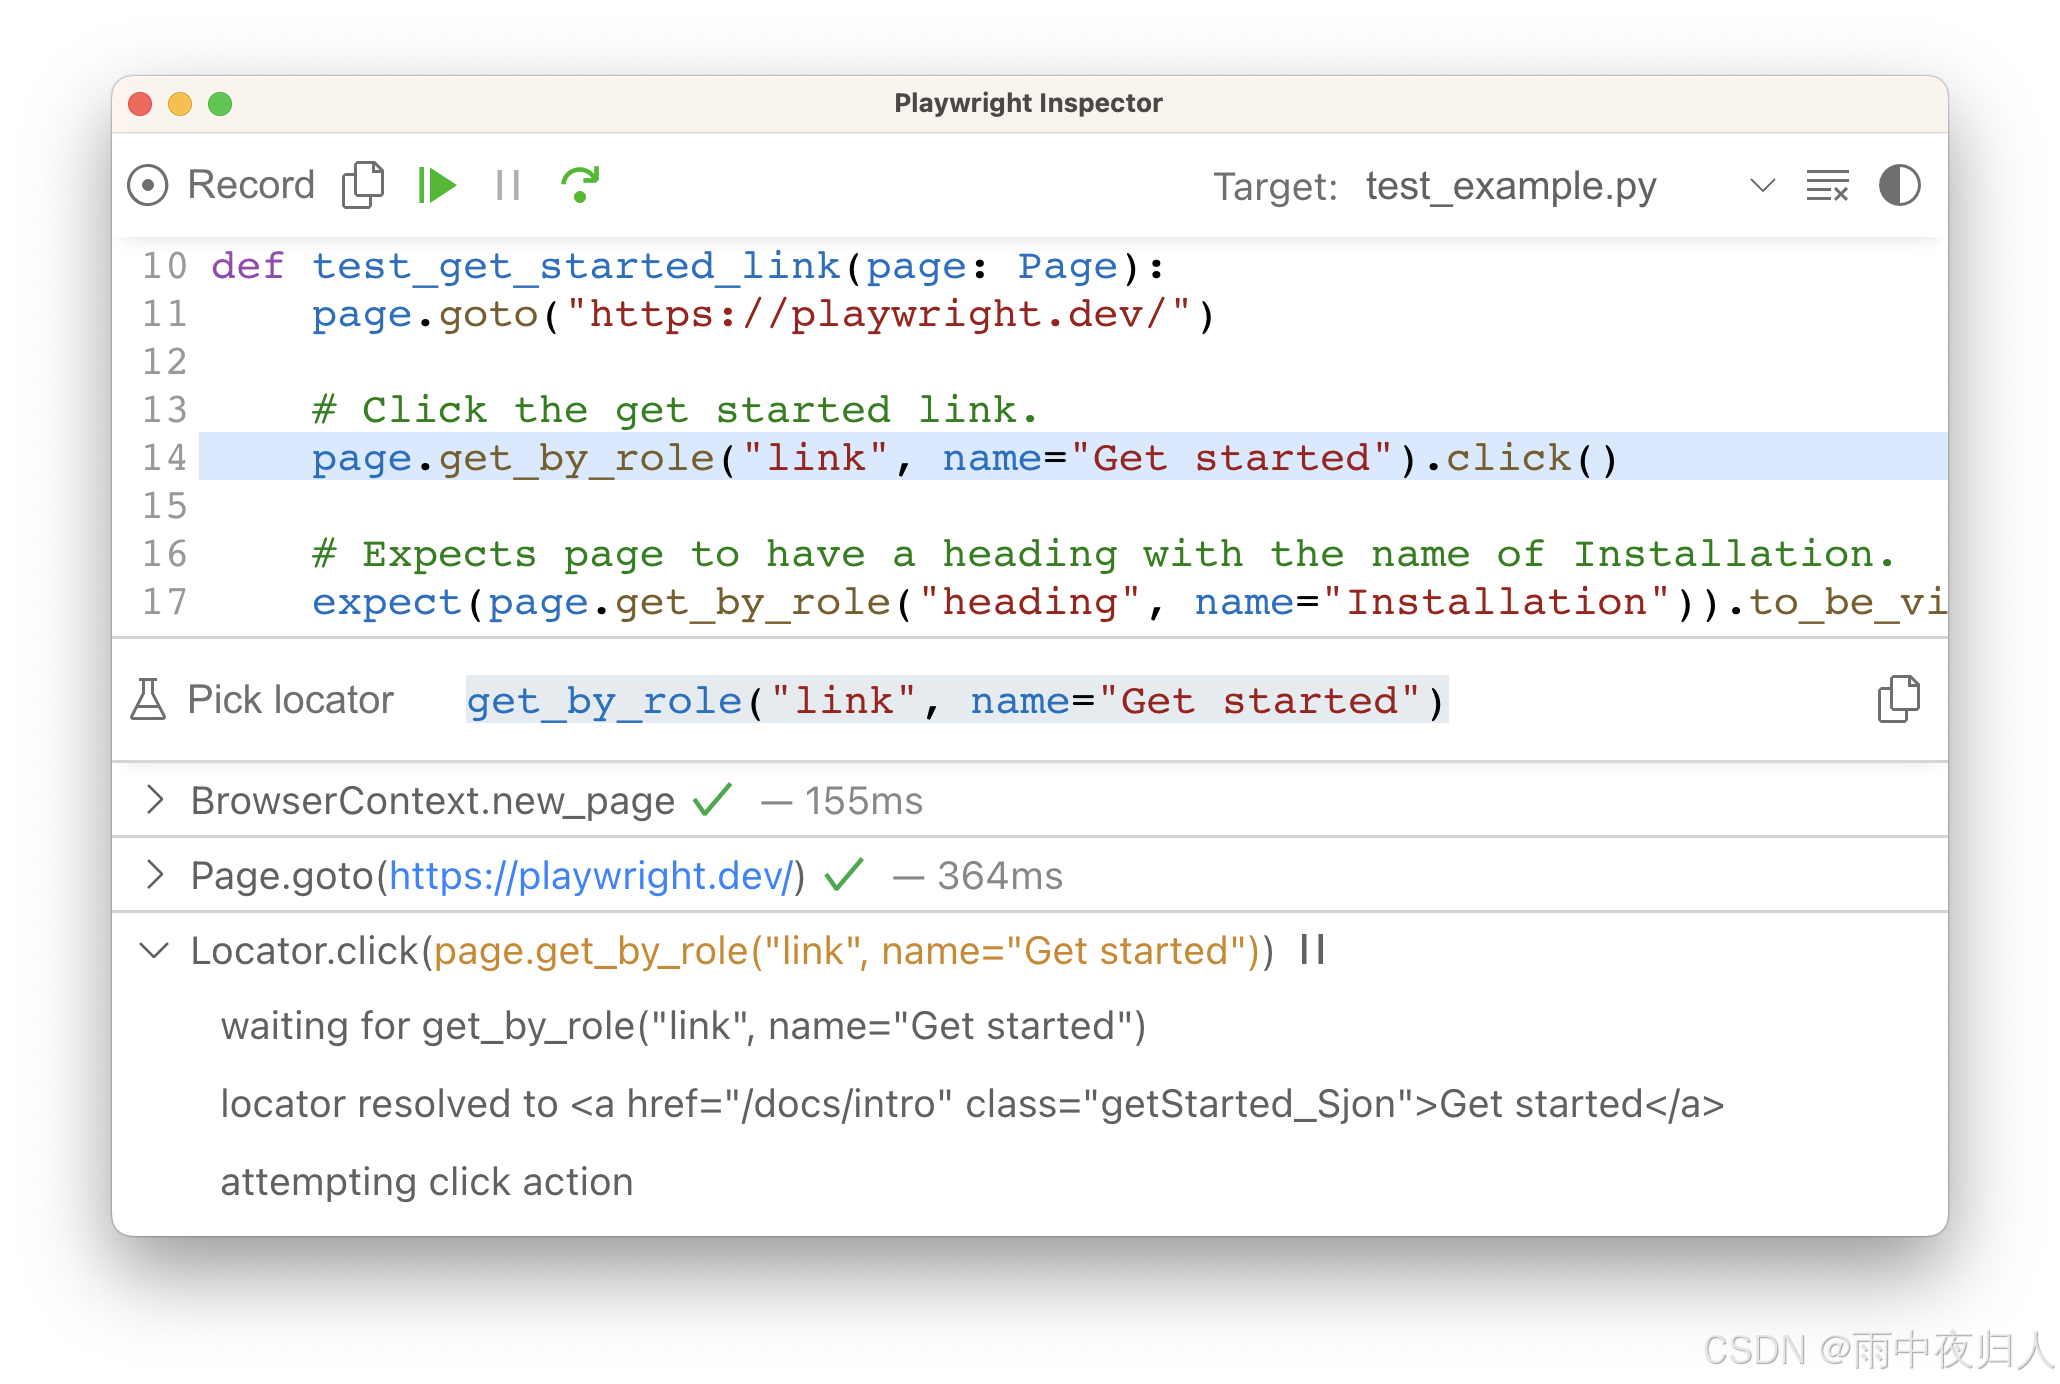Click the Playwright Inspector title bar text
Viewport: 2060px width, 1384px height.
(1028, 103)
